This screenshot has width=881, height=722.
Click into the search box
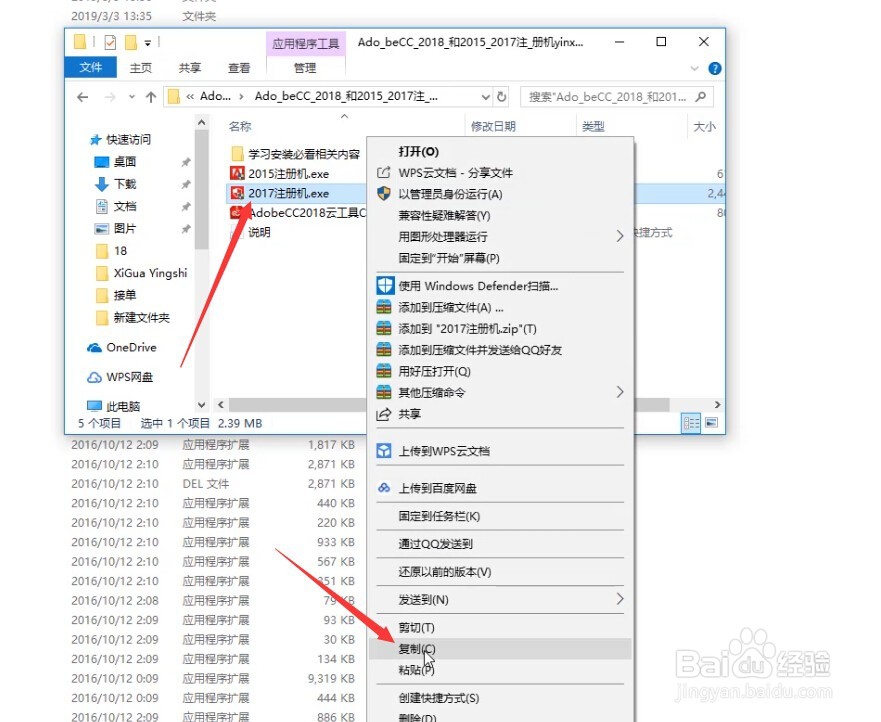pyautogui.click(x=617, y=97)
